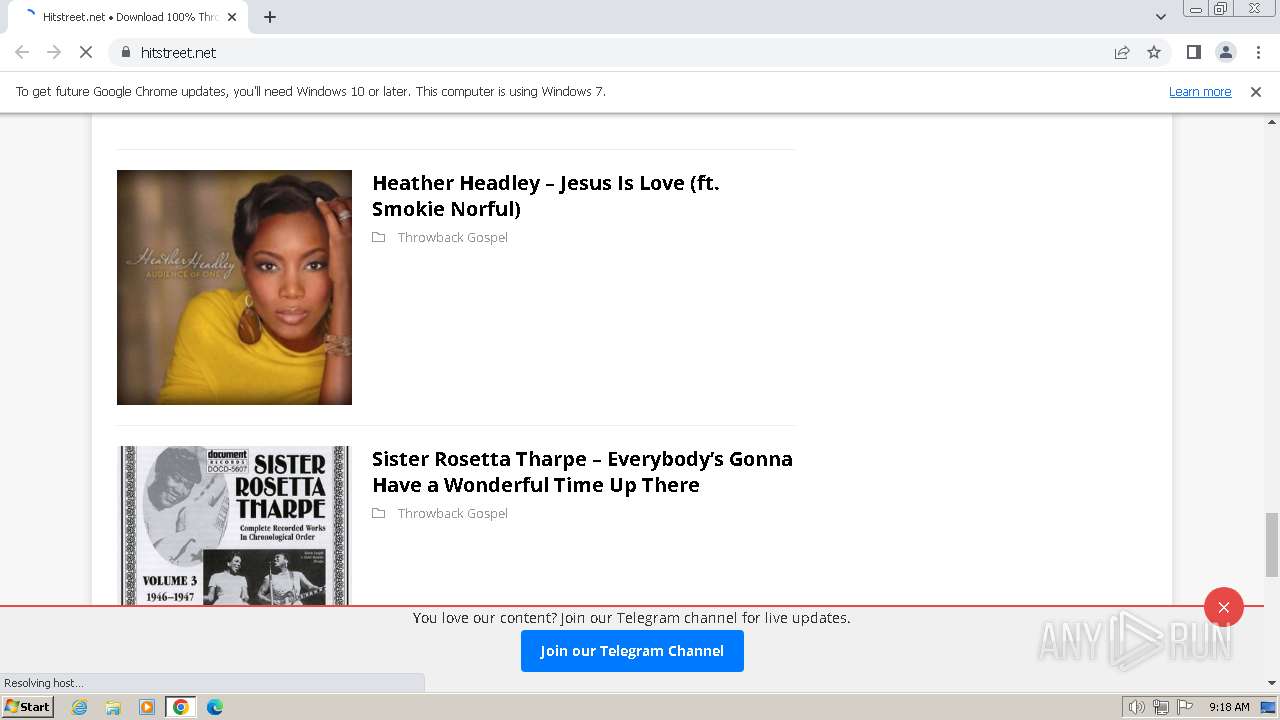1280x720 pixels.
Task: Click Join our Telegram Channel button
Action: click(x=632, y=651)
